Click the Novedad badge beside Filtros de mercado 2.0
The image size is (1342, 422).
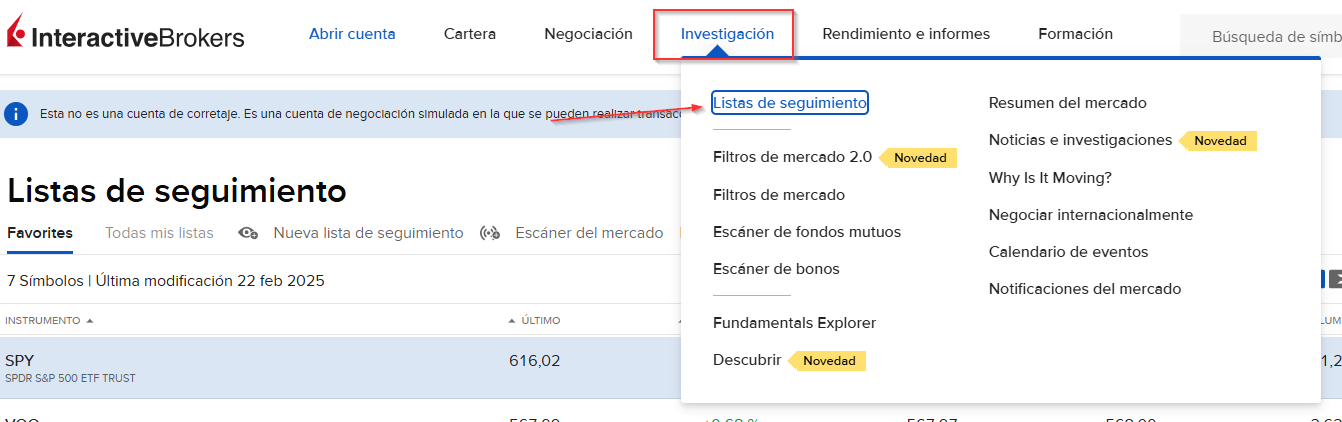coord(918,158)
